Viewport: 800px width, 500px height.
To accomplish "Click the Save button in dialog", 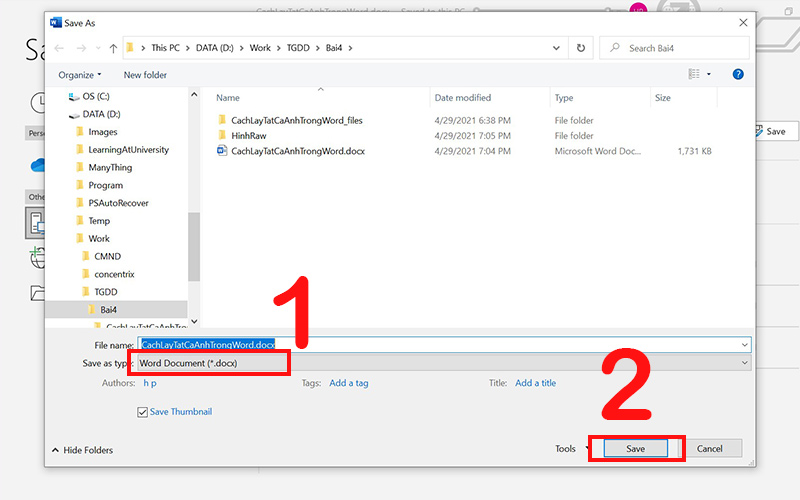I will point(635,449).
